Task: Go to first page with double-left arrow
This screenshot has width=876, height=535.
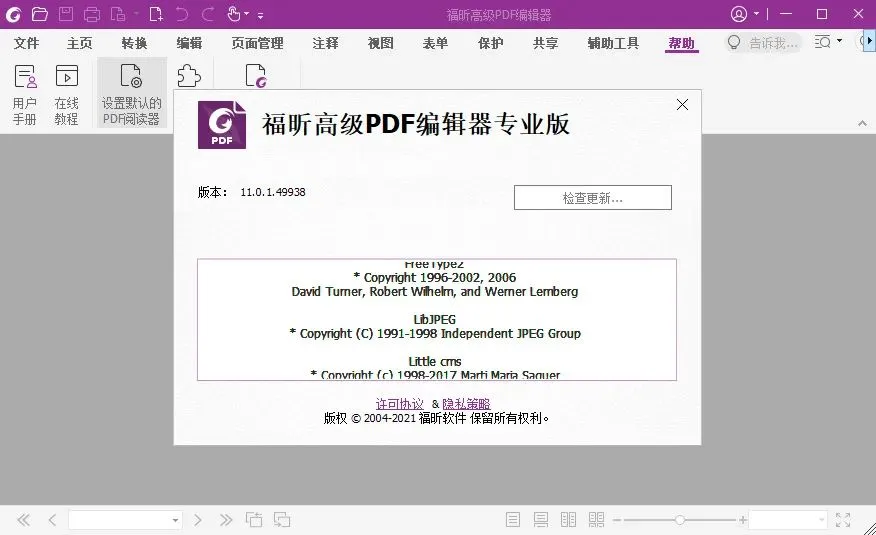Action: coord(23,520)
